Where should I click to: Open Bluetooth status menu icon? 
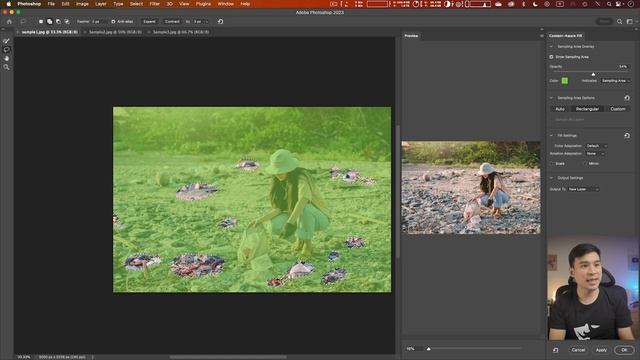(x=523, y=4)
